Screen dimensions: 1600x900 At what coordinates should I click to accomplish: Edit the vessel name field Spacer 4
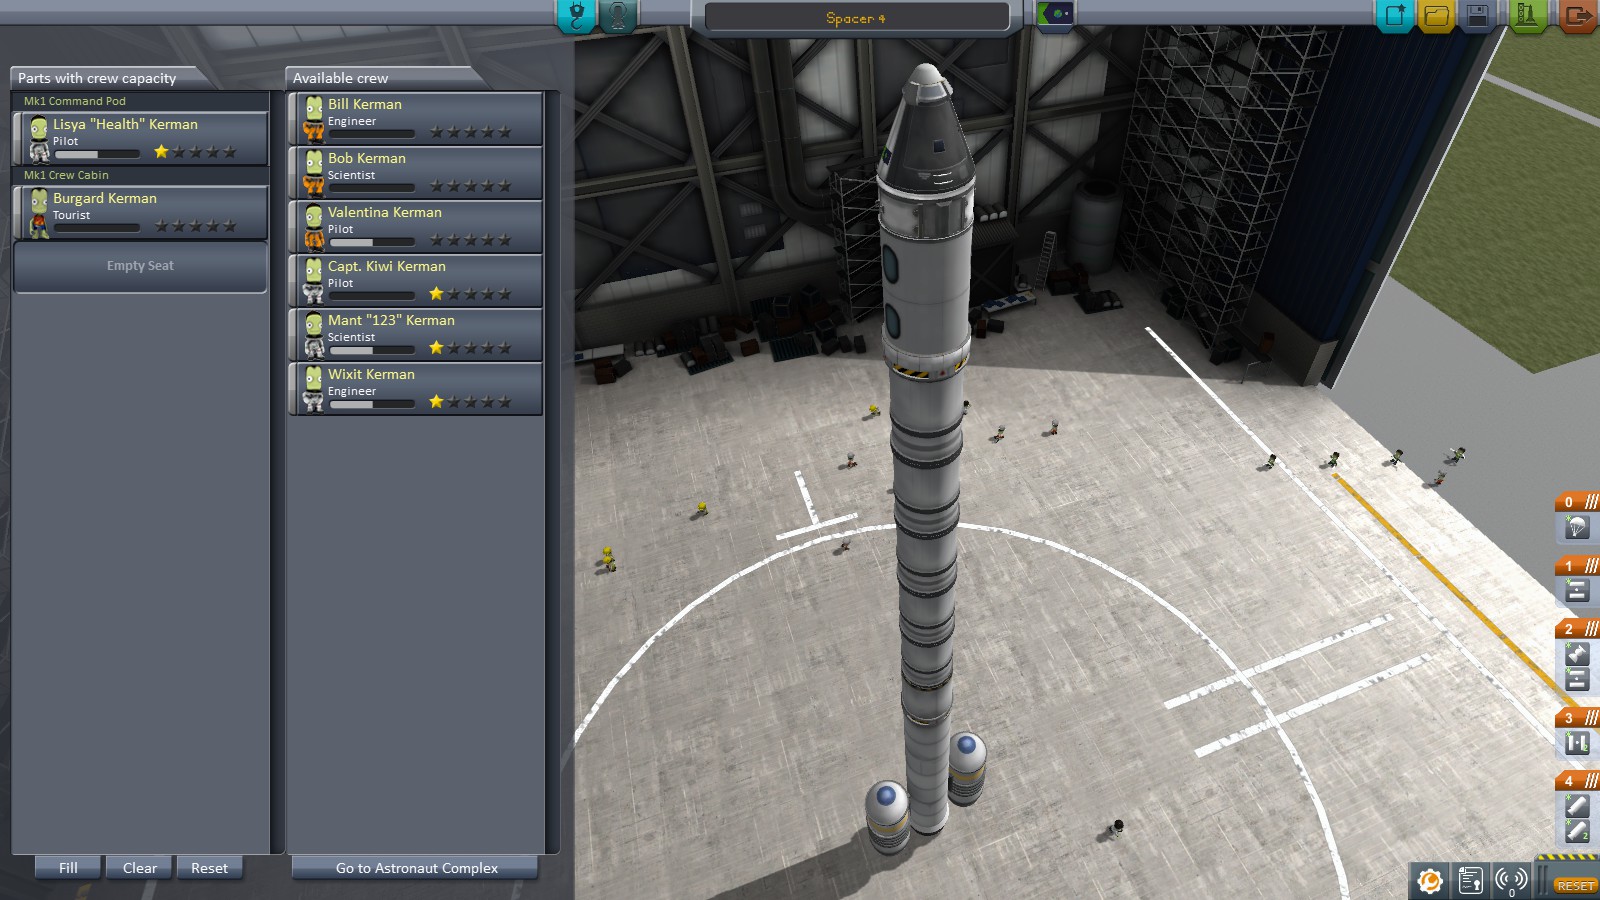pos(856,18)
